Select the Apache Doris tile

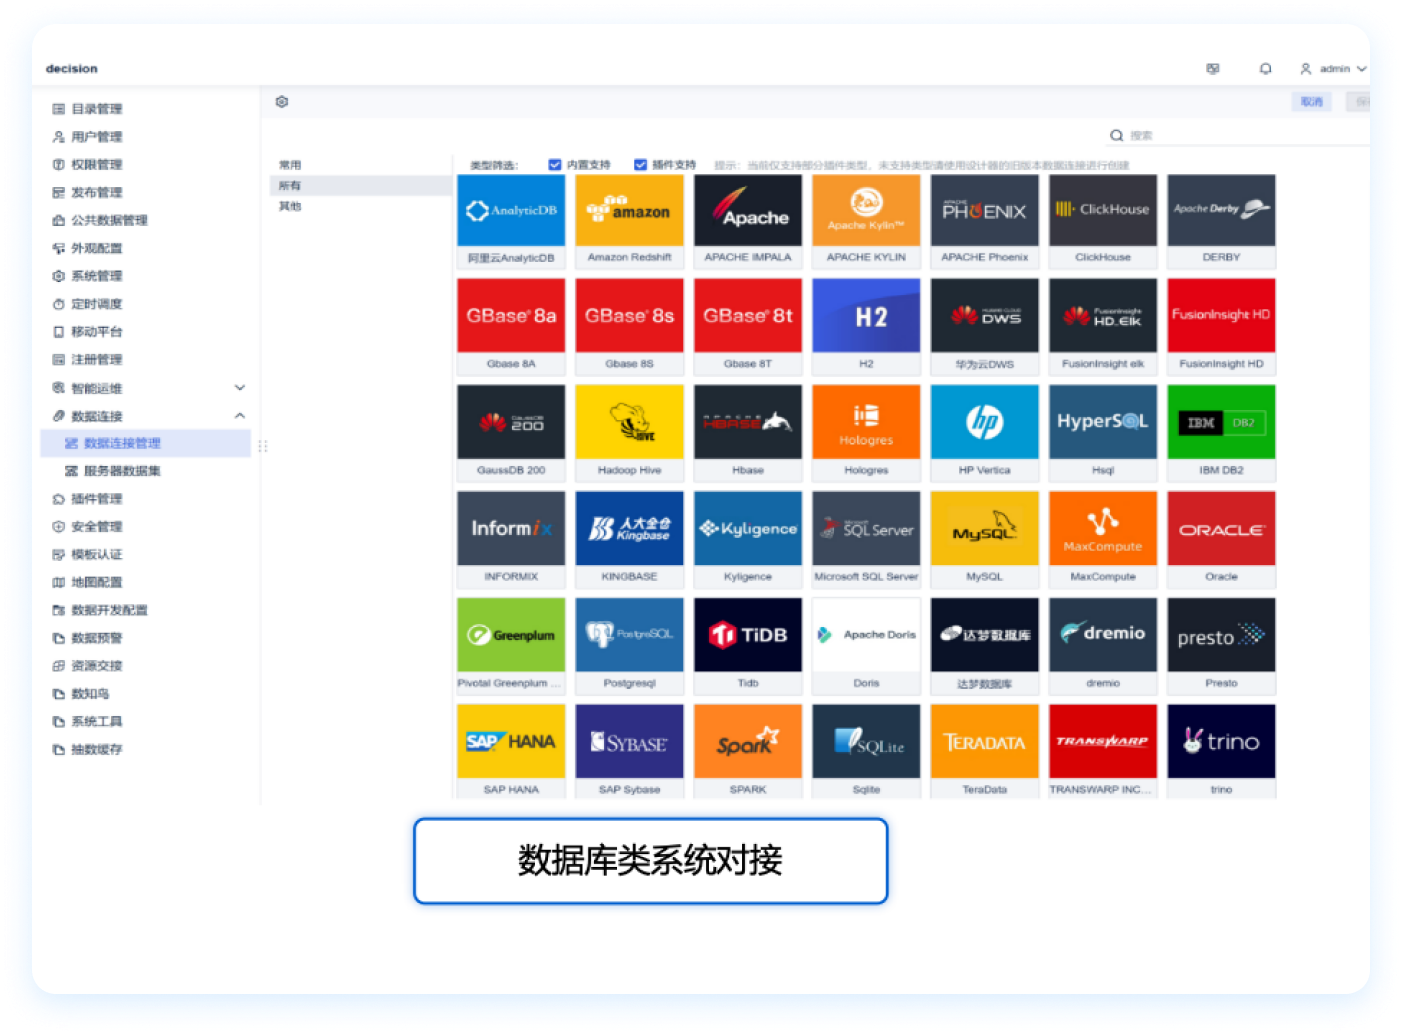866,646
